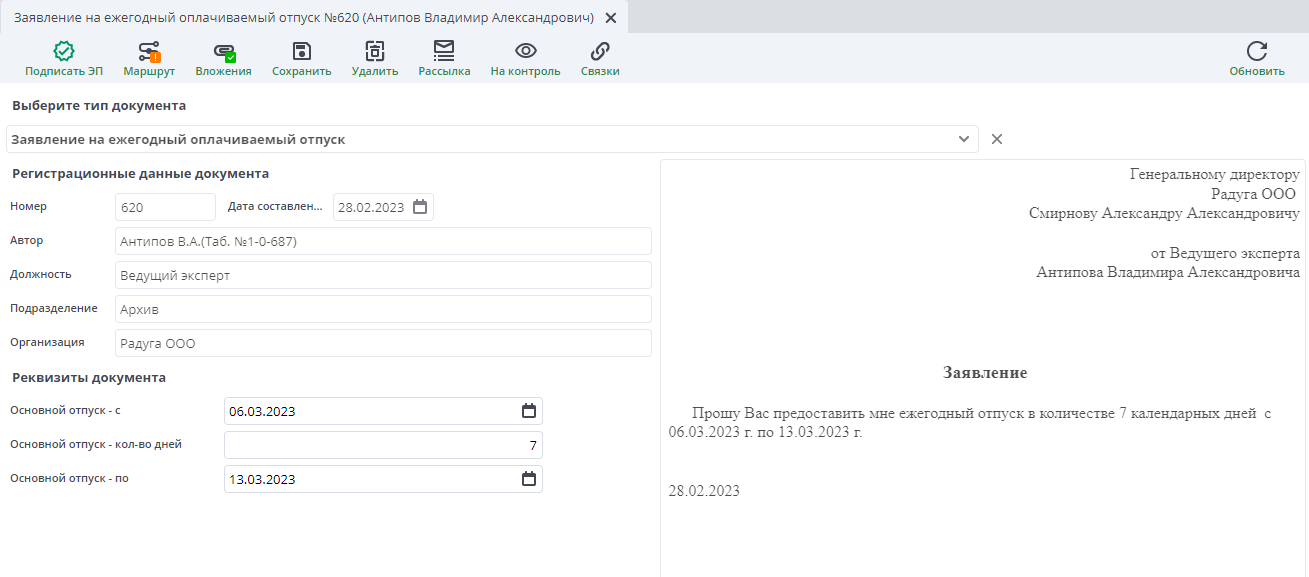Viewport: 1309px width, 577px height.
Task: Click Регистрационные данные документа heading
Action: [x=141, y=173]
